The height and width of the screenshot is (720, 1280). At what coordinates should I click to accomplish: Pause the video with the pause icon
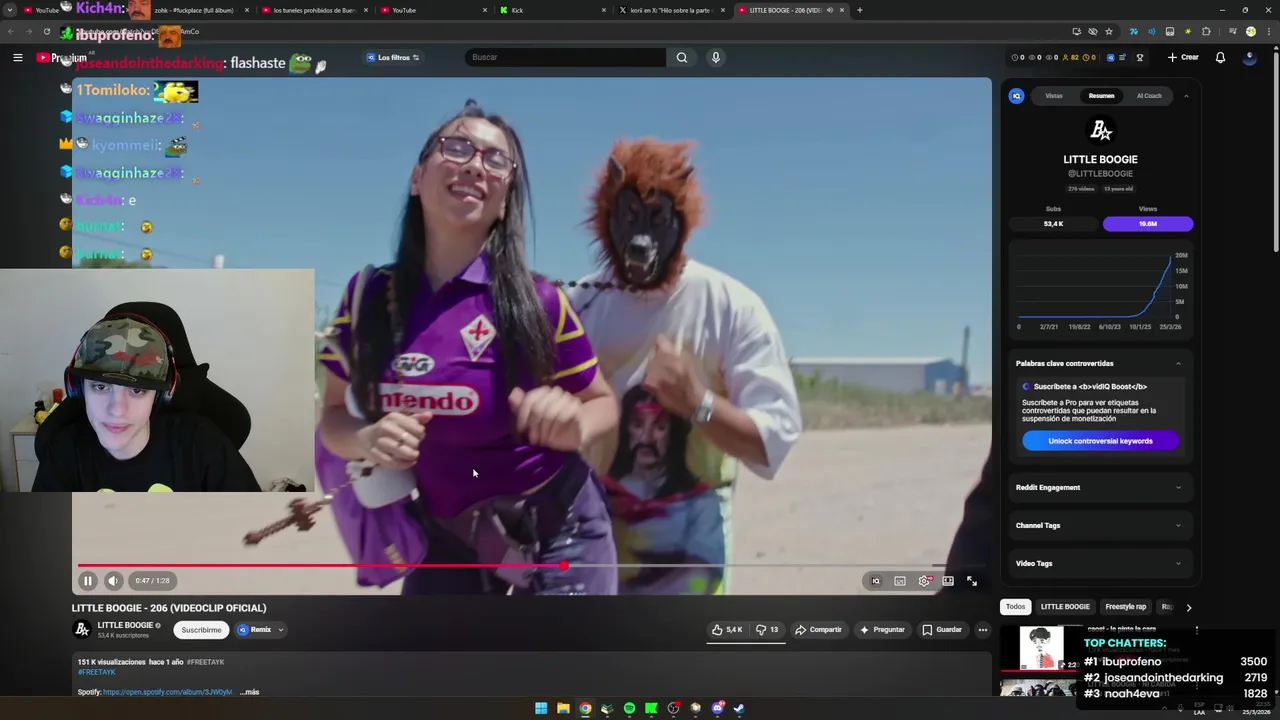pos(87,580)
